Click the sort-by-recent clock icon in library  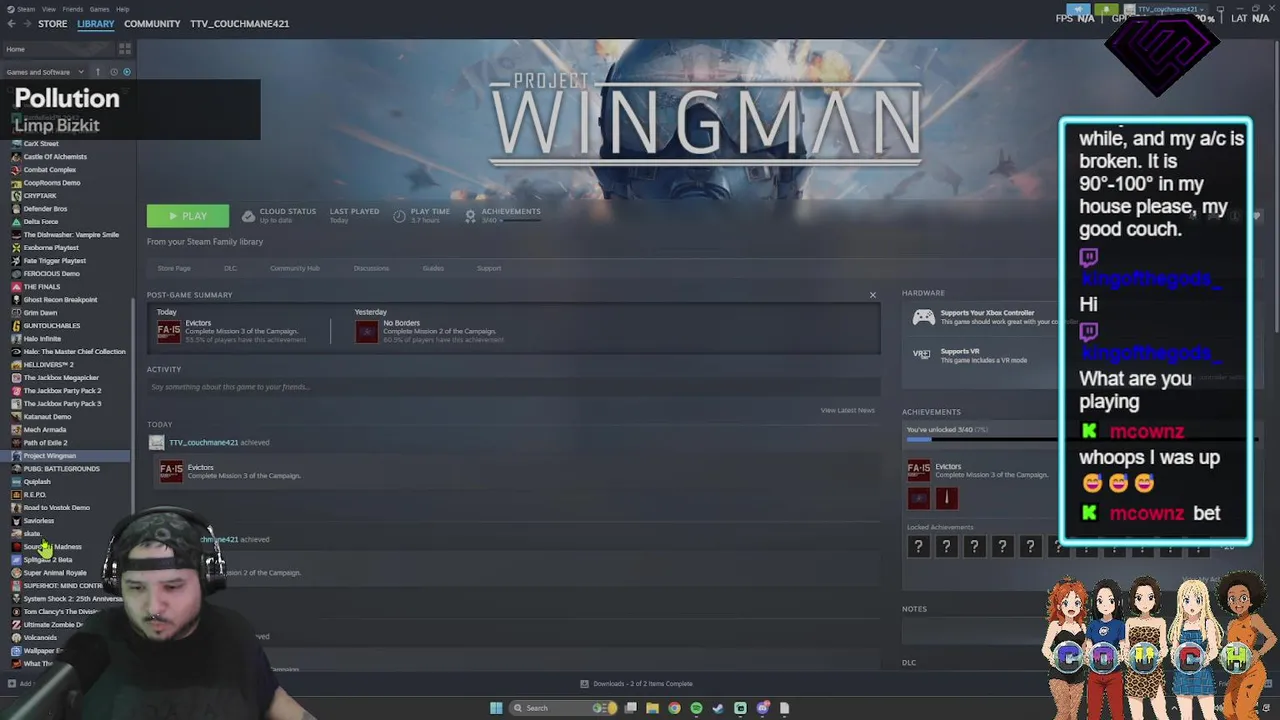[x=113, y=72]
